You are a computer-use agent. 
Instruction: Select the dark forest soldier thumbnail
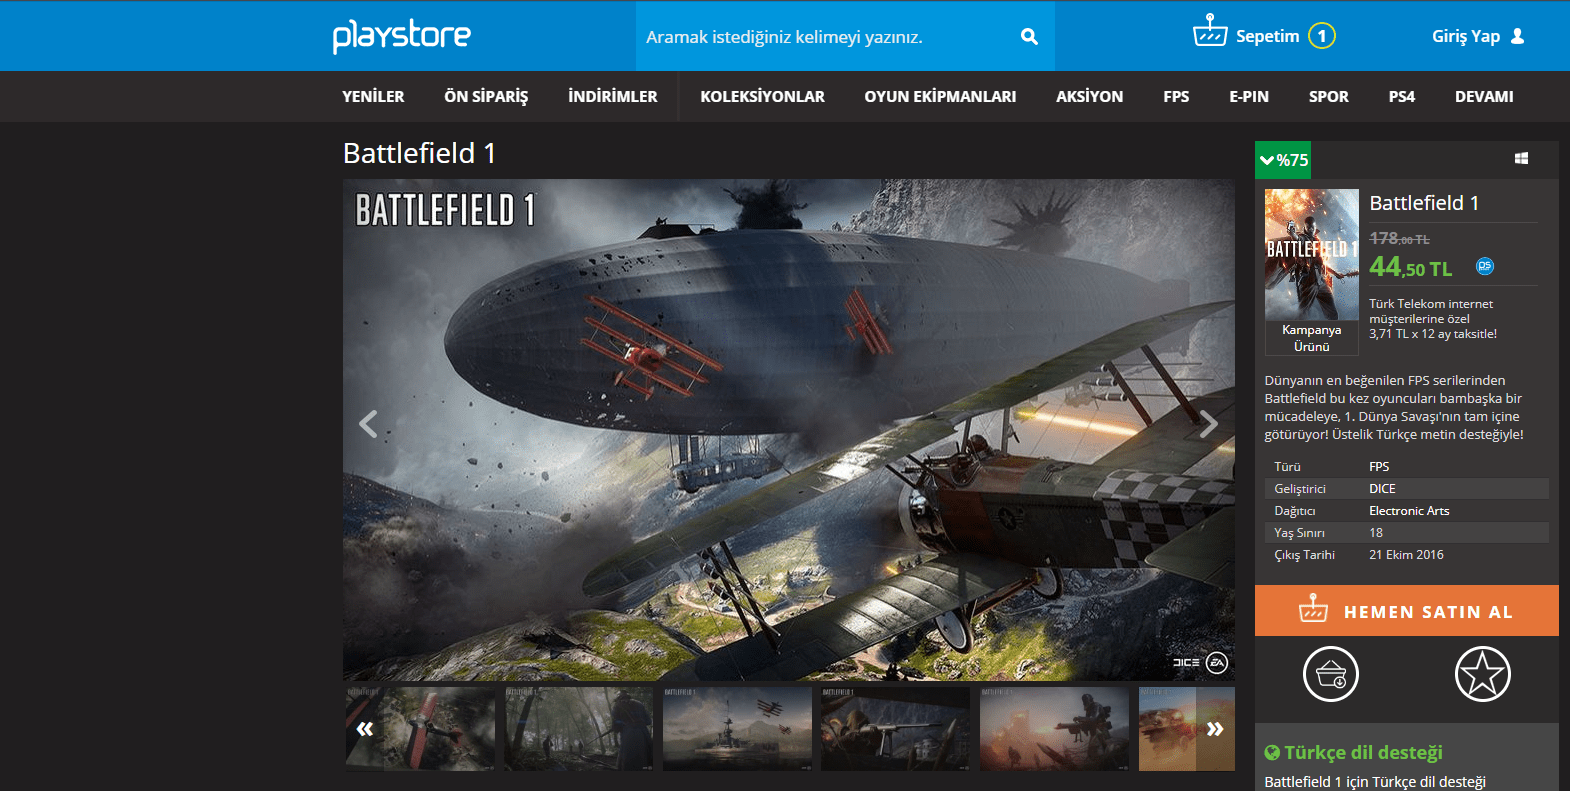click(578, 729)
